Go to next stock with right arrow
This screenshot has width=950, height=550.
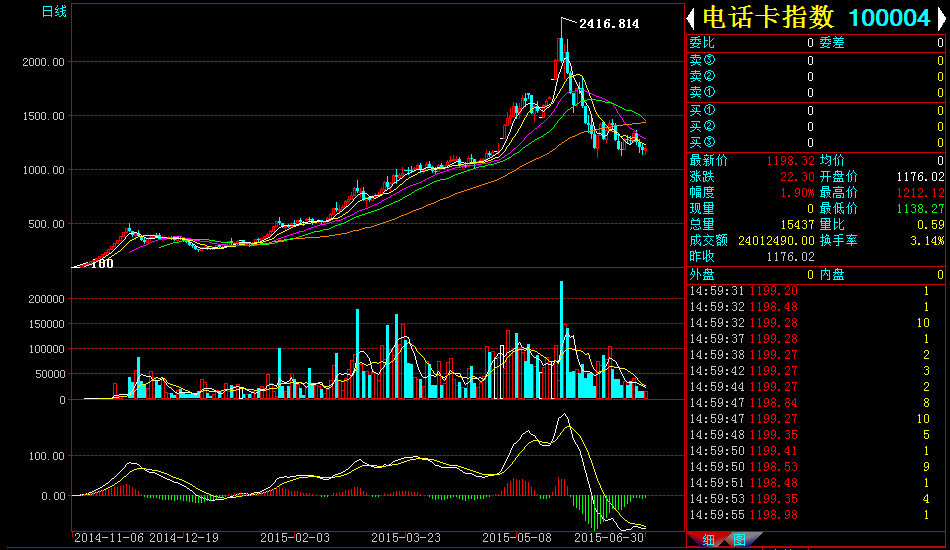coord(942,19)
